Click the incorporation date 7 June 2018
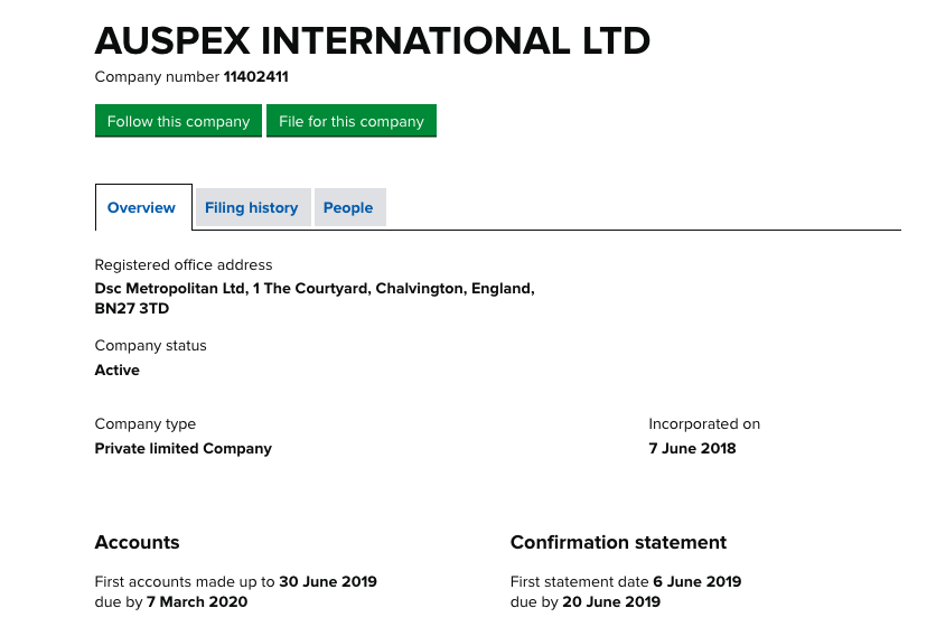The image size is (936, 636). tap(691, 448)
